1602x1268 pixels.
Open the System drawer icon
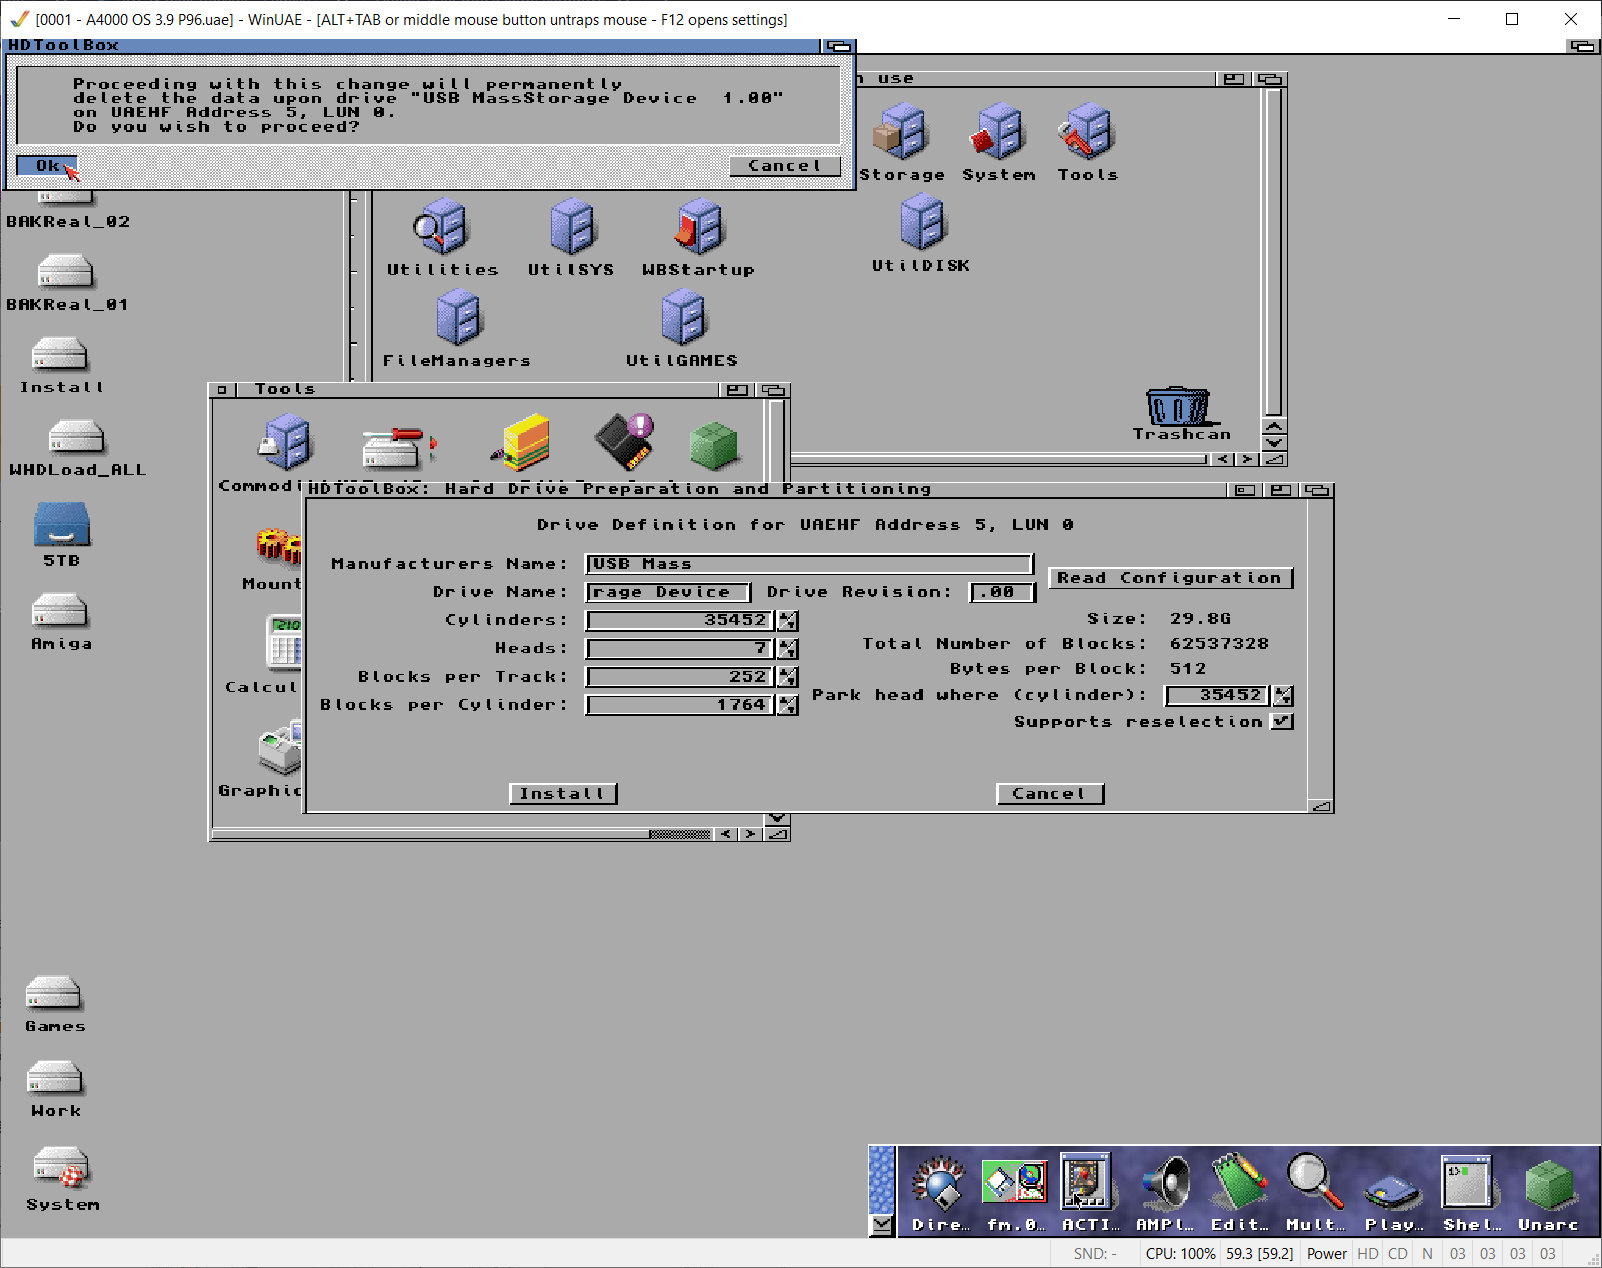point(998,133)
